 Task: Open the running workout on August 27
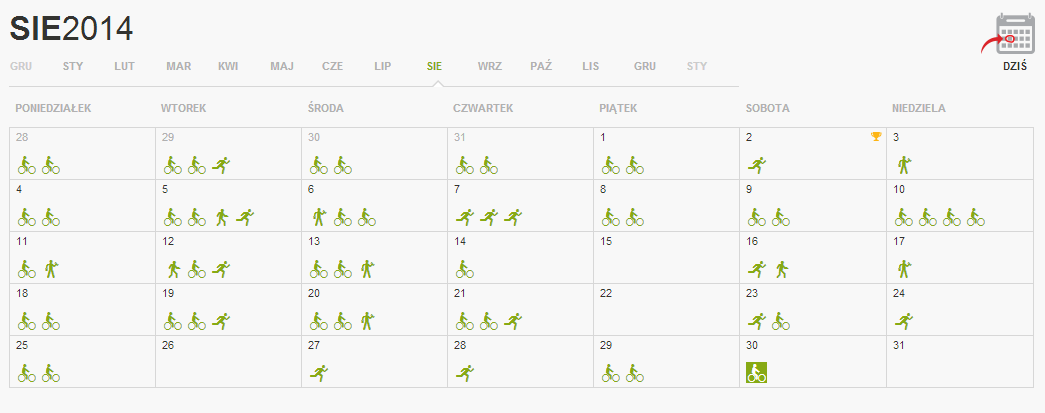click(x=319, y=372)
